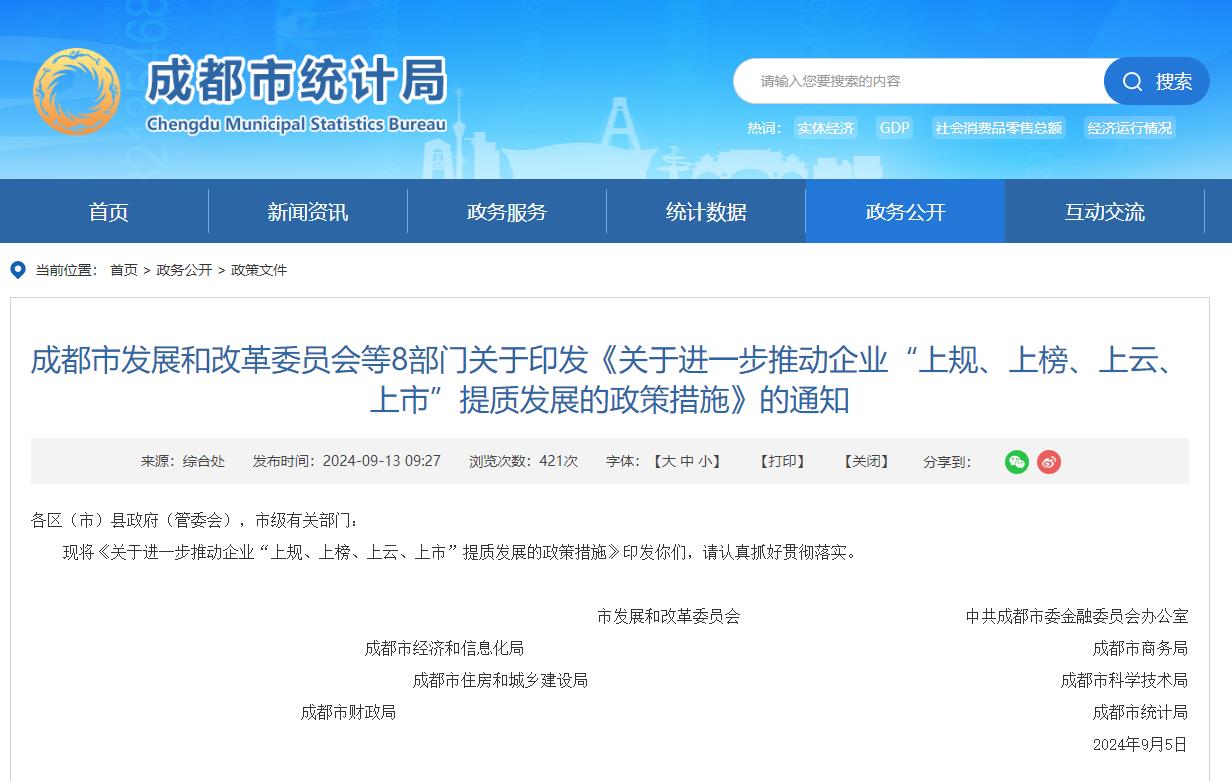Click body sentence beginning 现将《关于进一步推动企业

461,553
